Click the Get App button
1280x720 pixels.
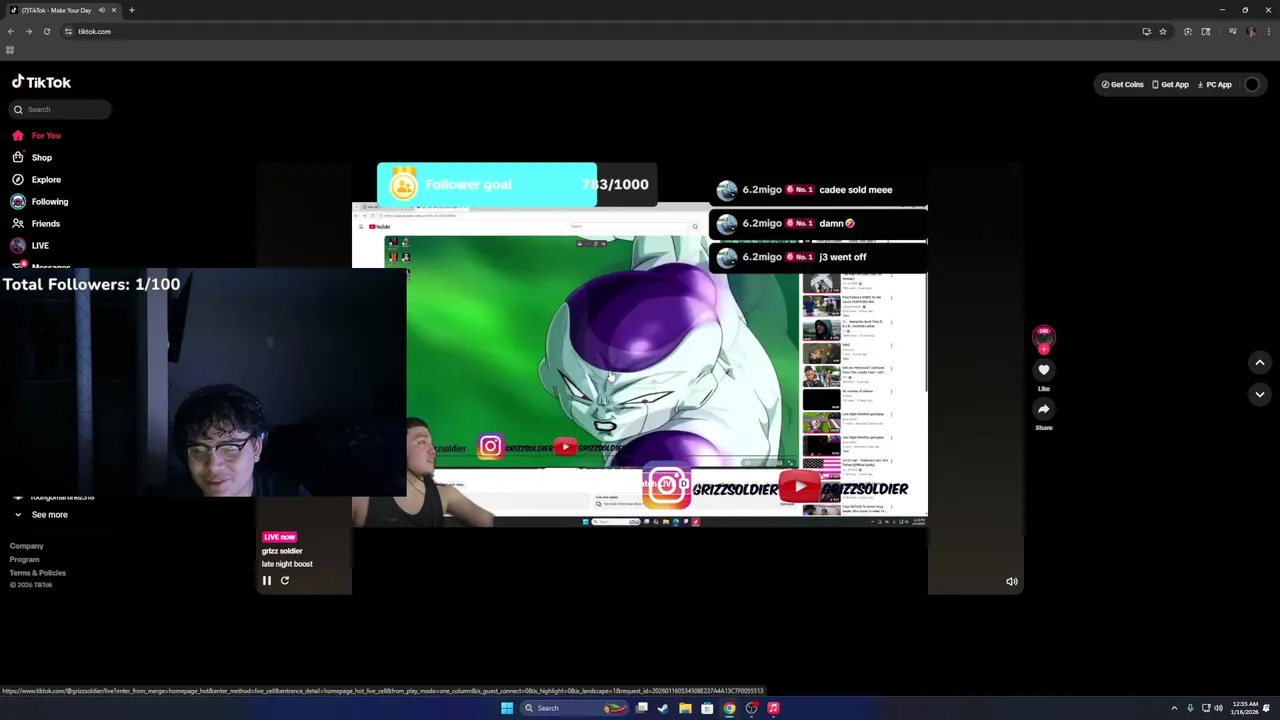1170,84
